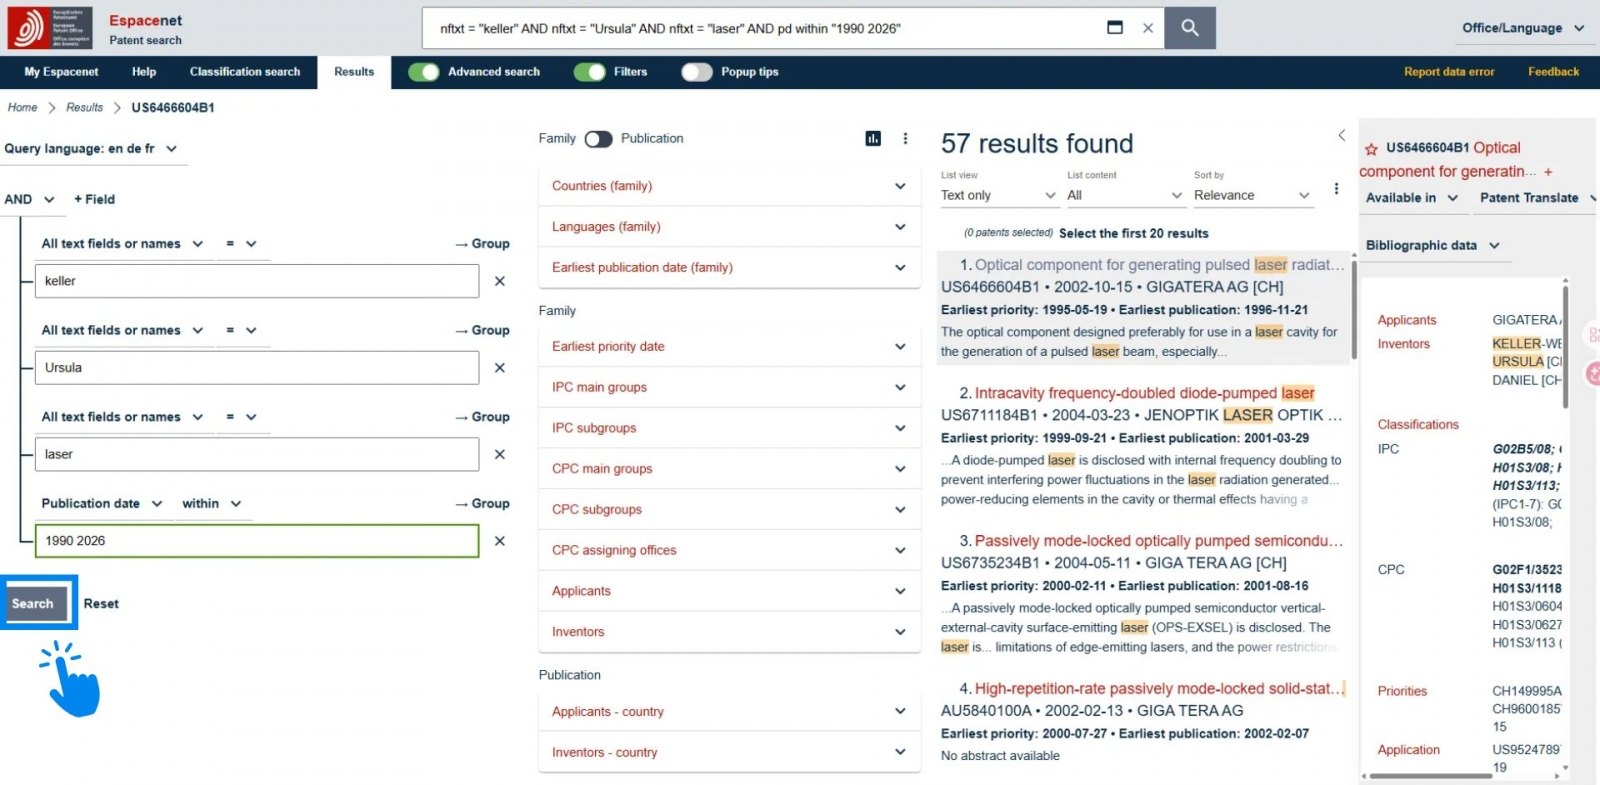Toggle the Filters switch
Screen dimensions: 1600x785
(x=590, y=72)
